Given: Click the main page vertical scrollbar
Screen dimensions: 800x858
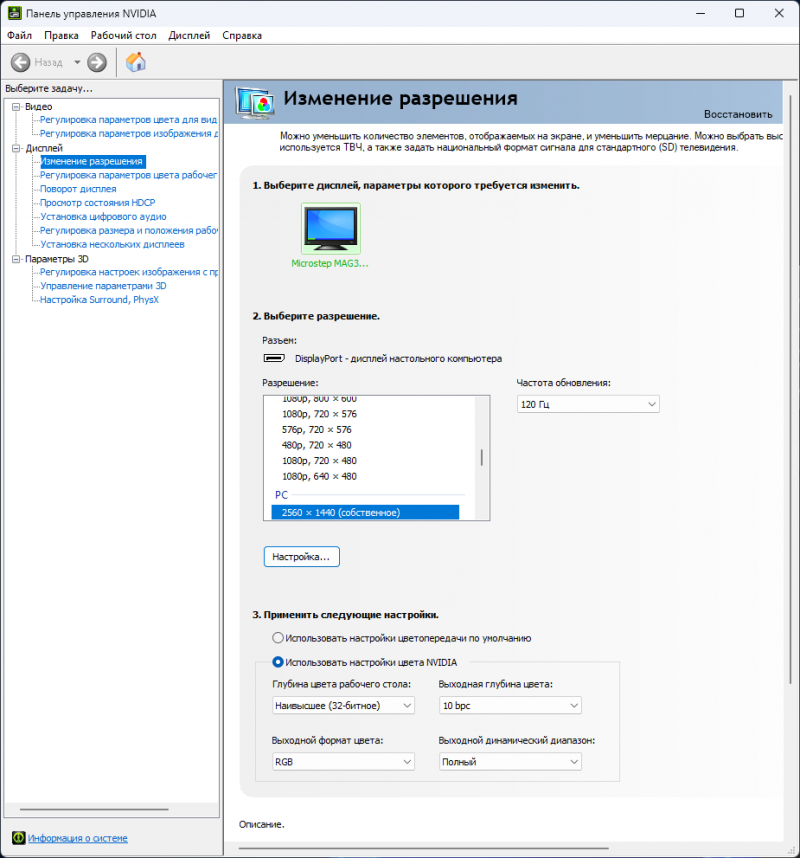Looking at the screenshot, I should tap(791, 389).
